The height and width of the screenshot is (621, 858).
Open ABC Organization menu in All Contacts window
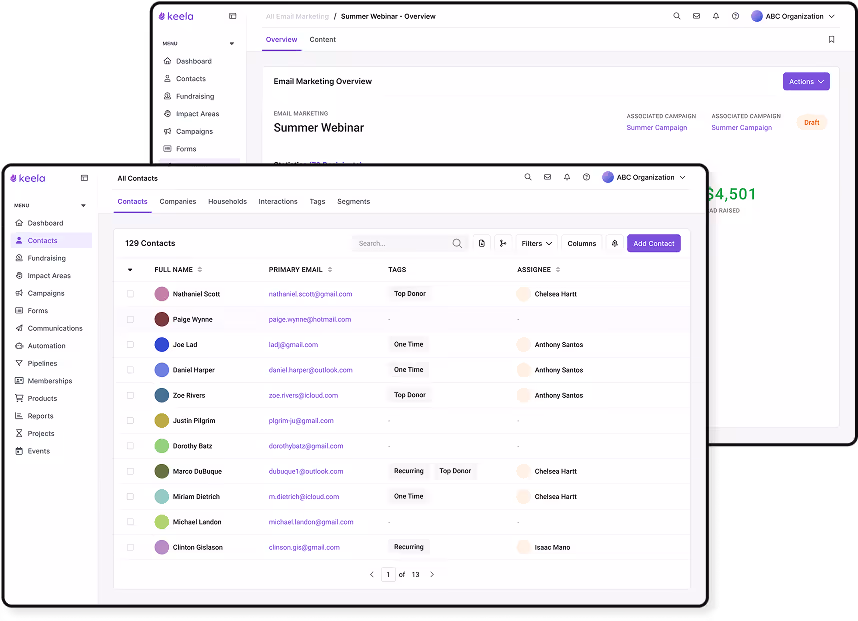[644, 177]
